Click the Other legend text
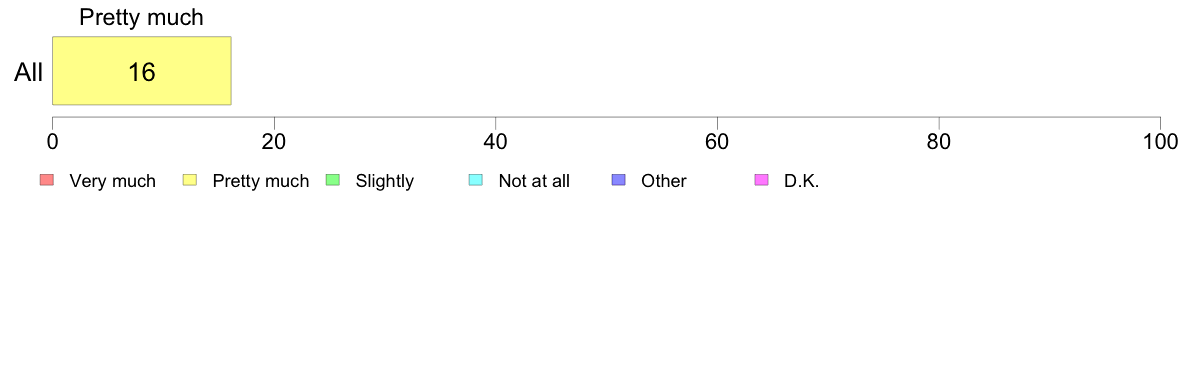1188x368 pixels. click(x=664, y=181)
